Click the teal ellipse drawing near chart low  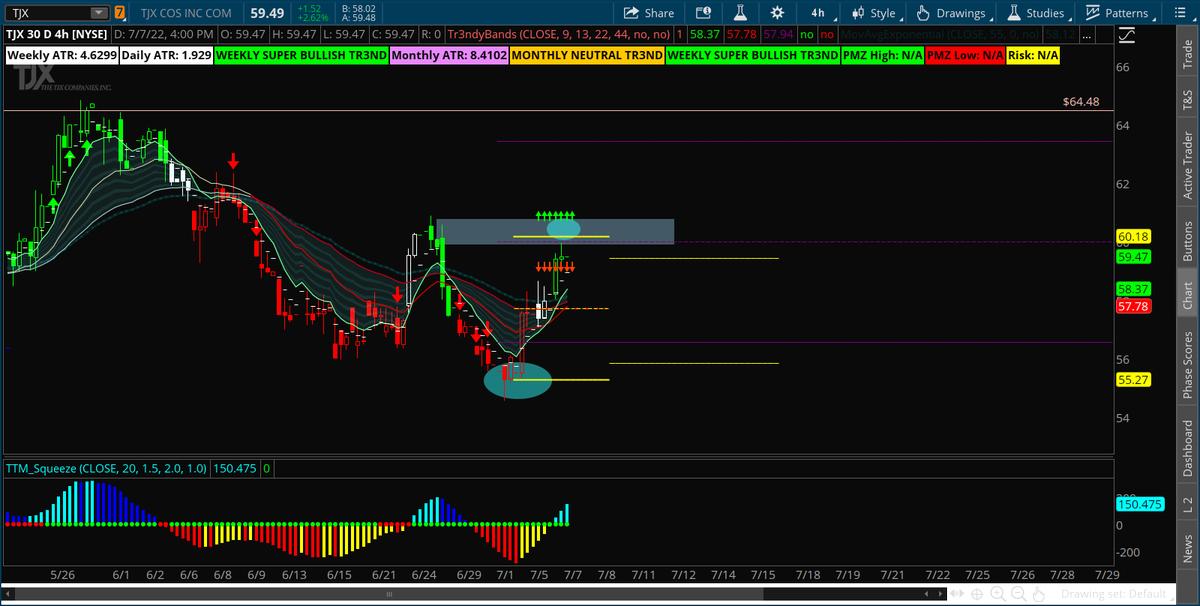[518, 380]
